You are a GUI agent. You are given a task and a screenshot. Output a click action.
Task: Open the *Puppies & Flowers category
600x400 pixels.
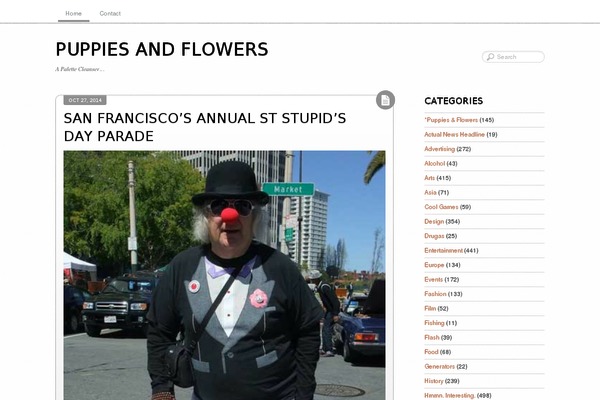451,120
